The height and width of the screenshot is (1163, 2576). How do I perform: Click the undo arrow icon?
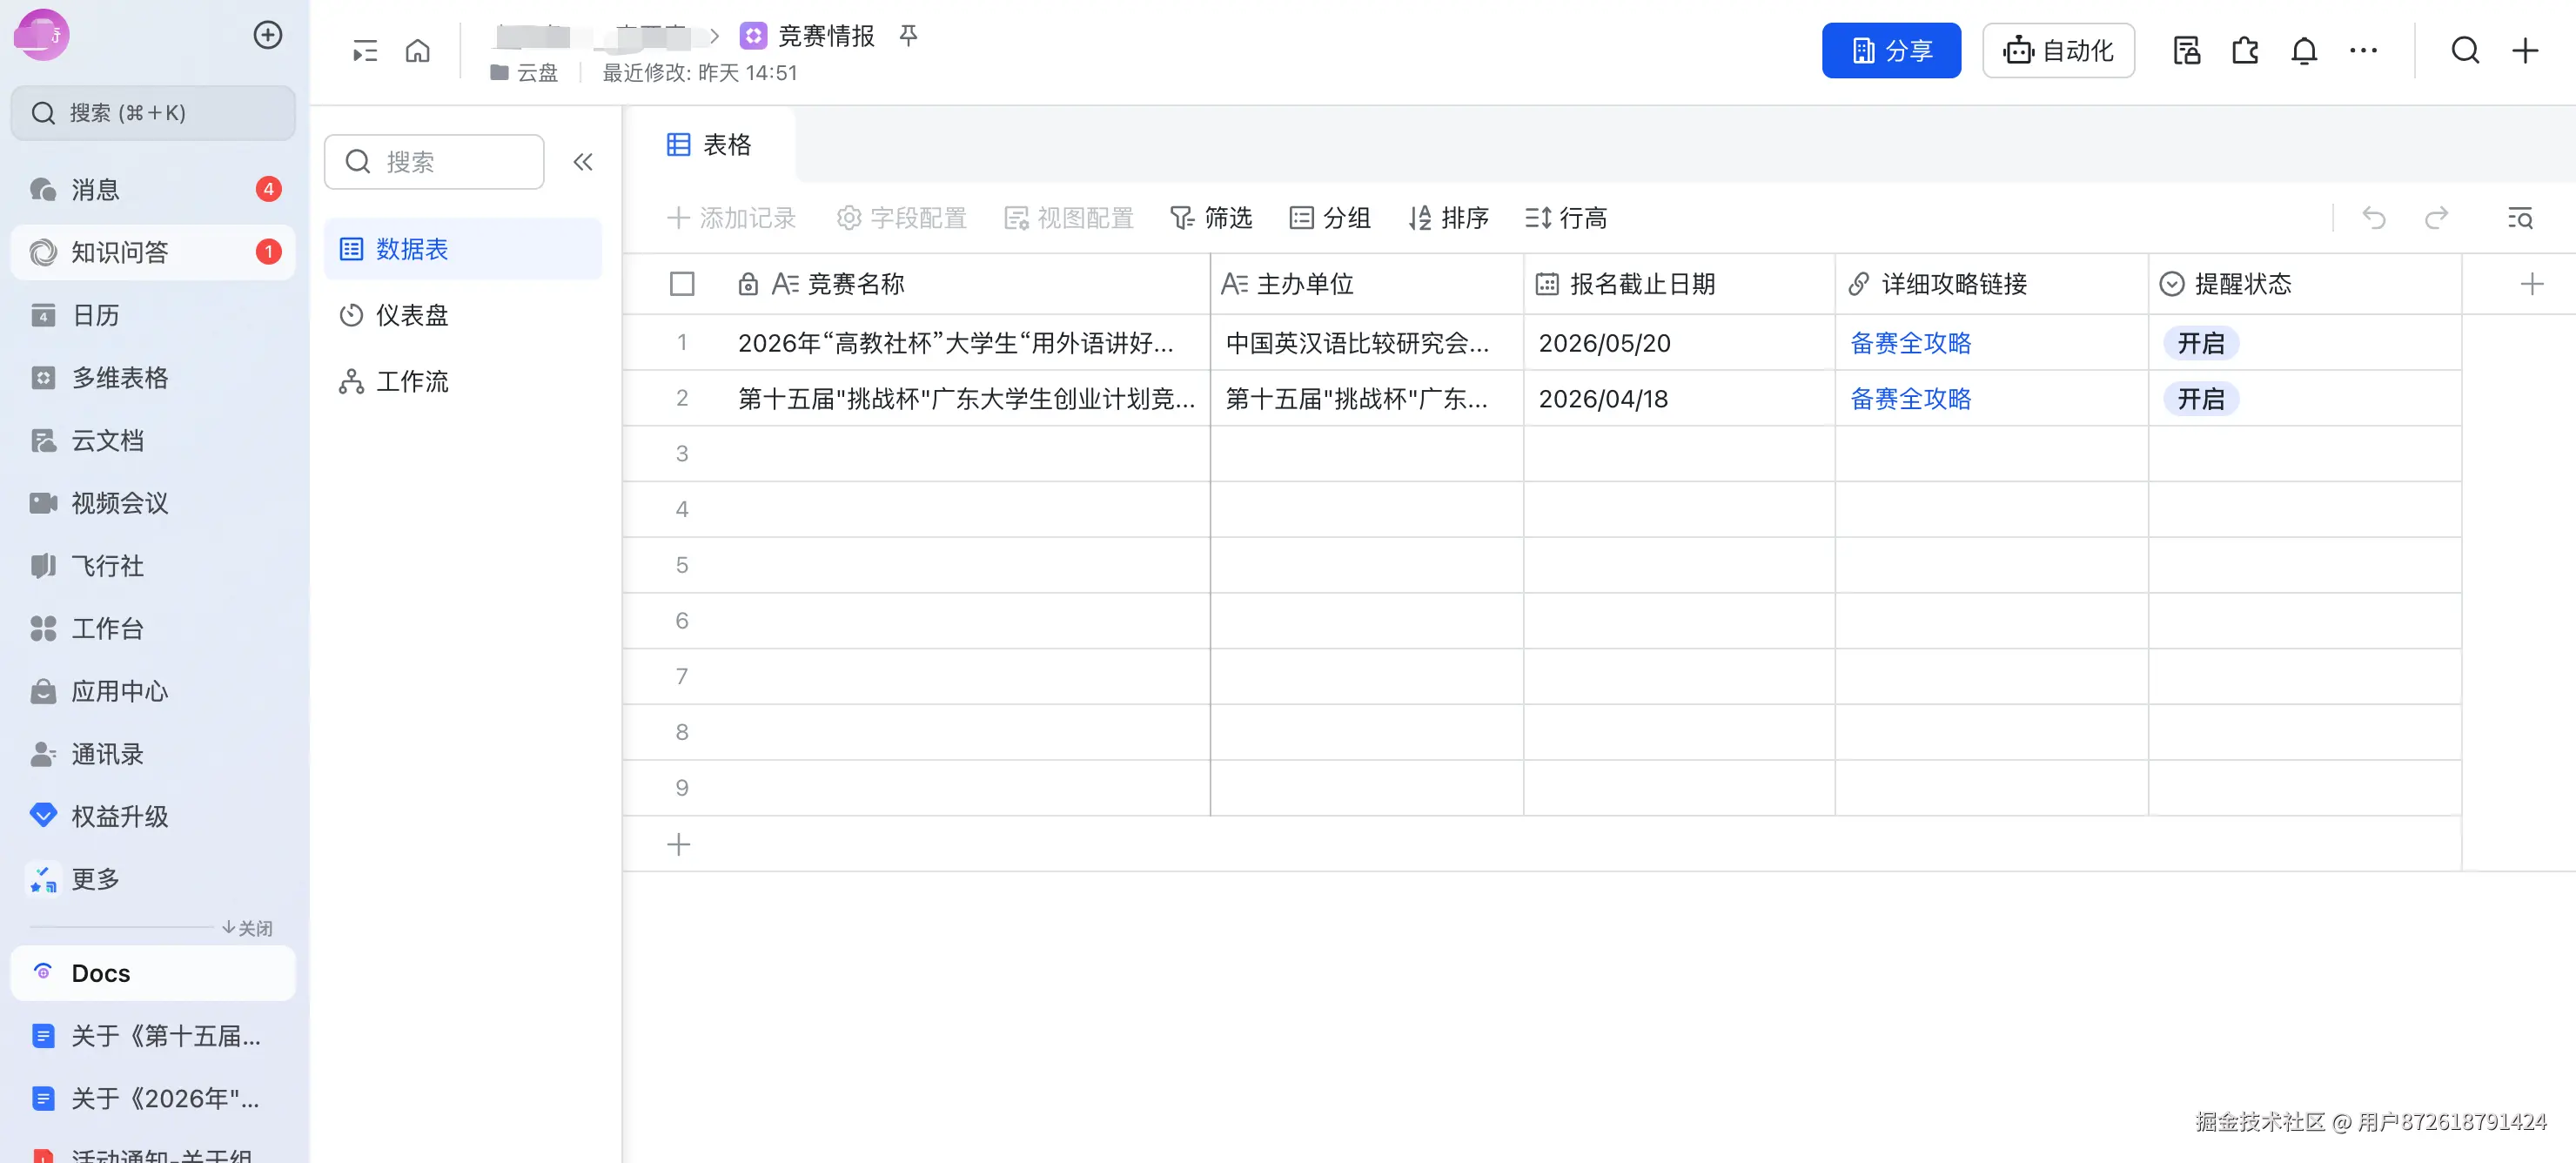(2374, 217)
